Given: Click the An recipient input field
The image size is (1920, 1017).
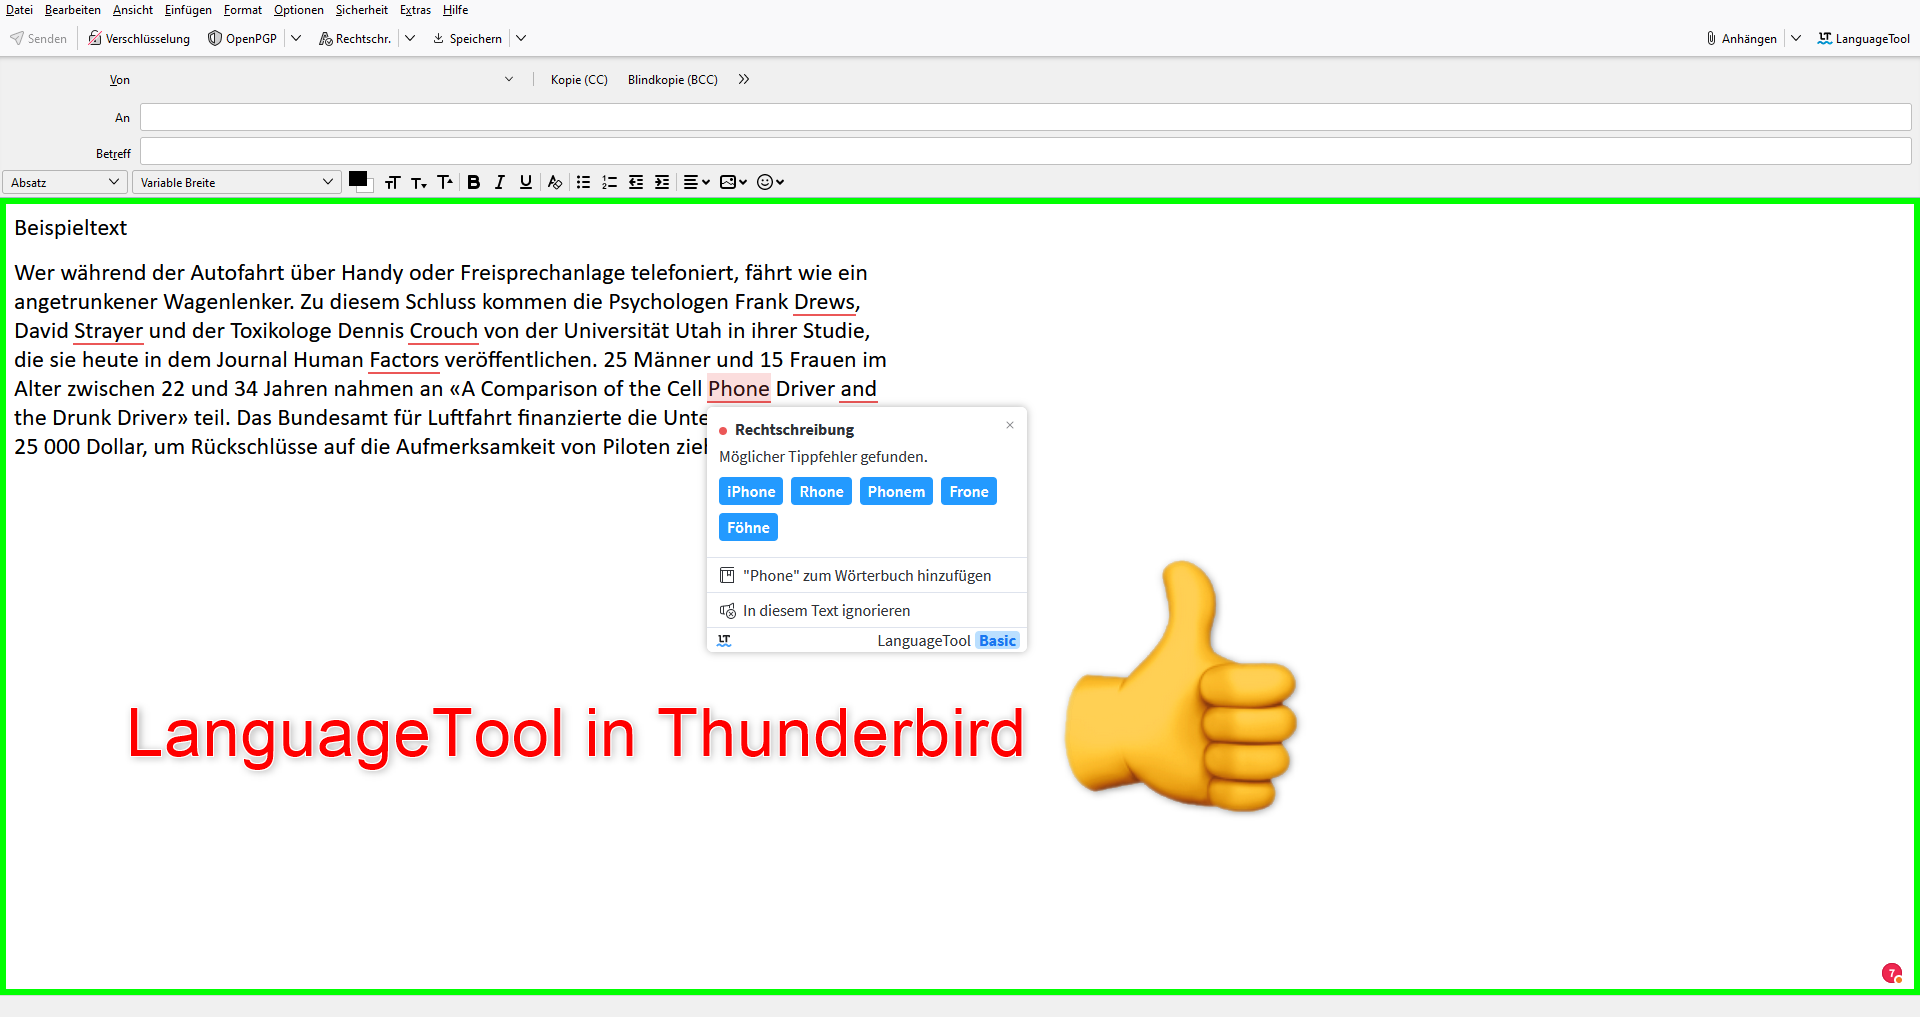Looking at the screenshot, I should click(x=1025, y=117).
